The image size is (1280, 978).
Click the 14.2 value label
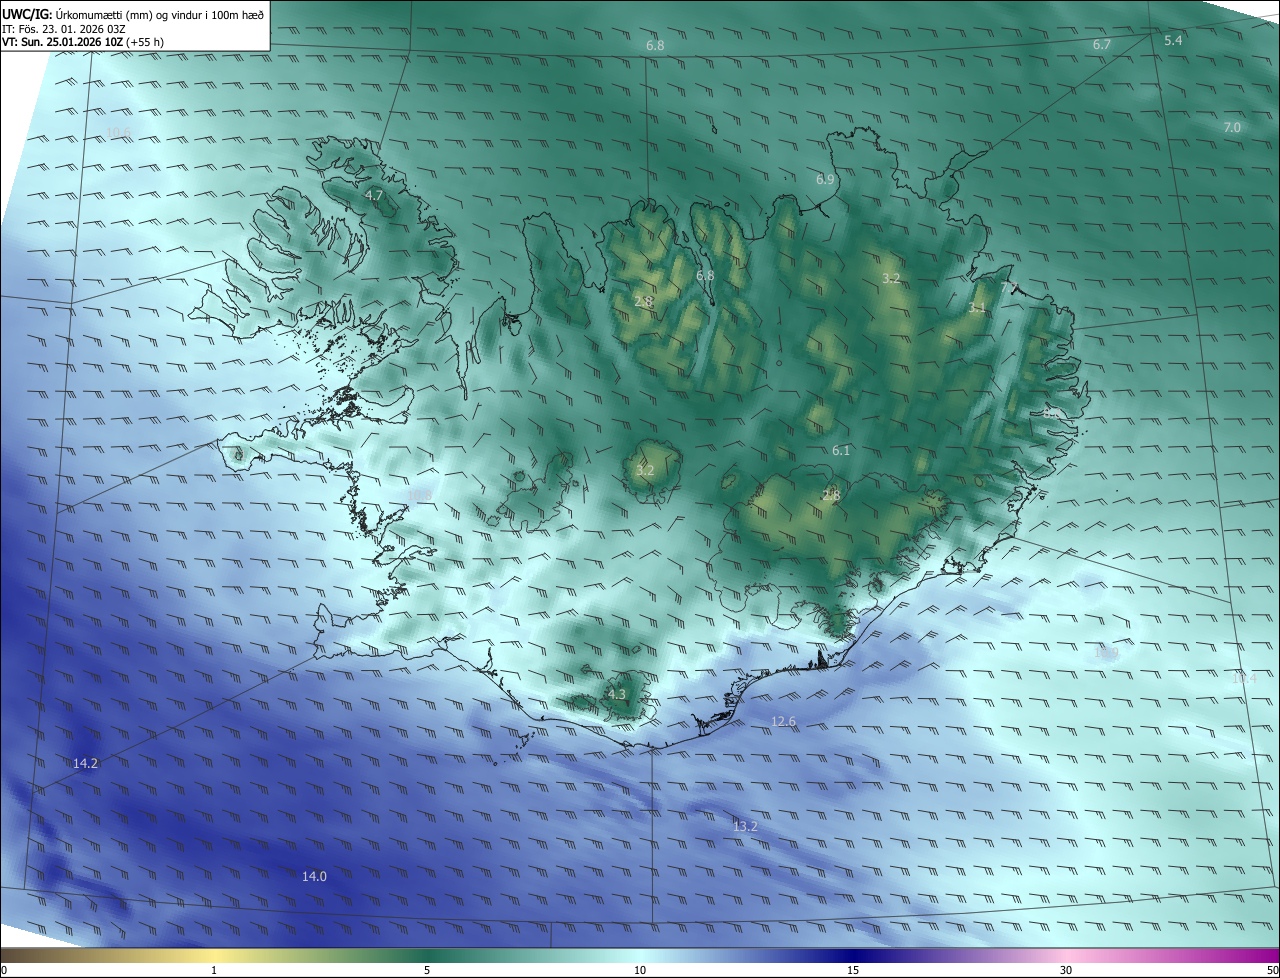point(86,763)
